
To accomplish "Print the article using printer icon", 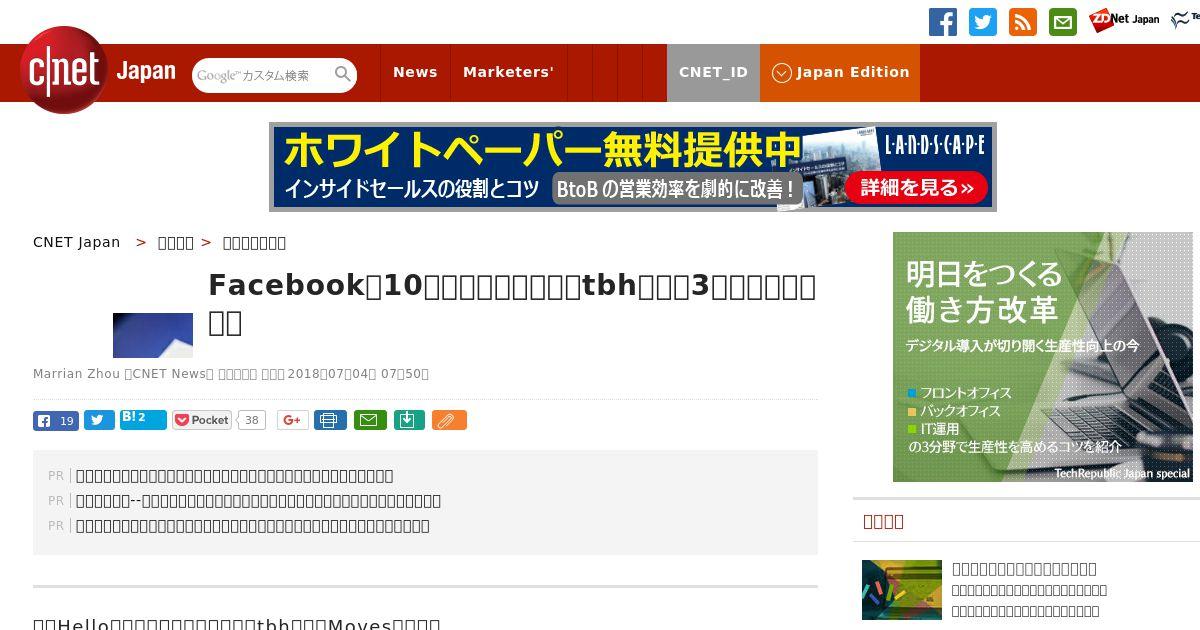I will tap(330, 420).
